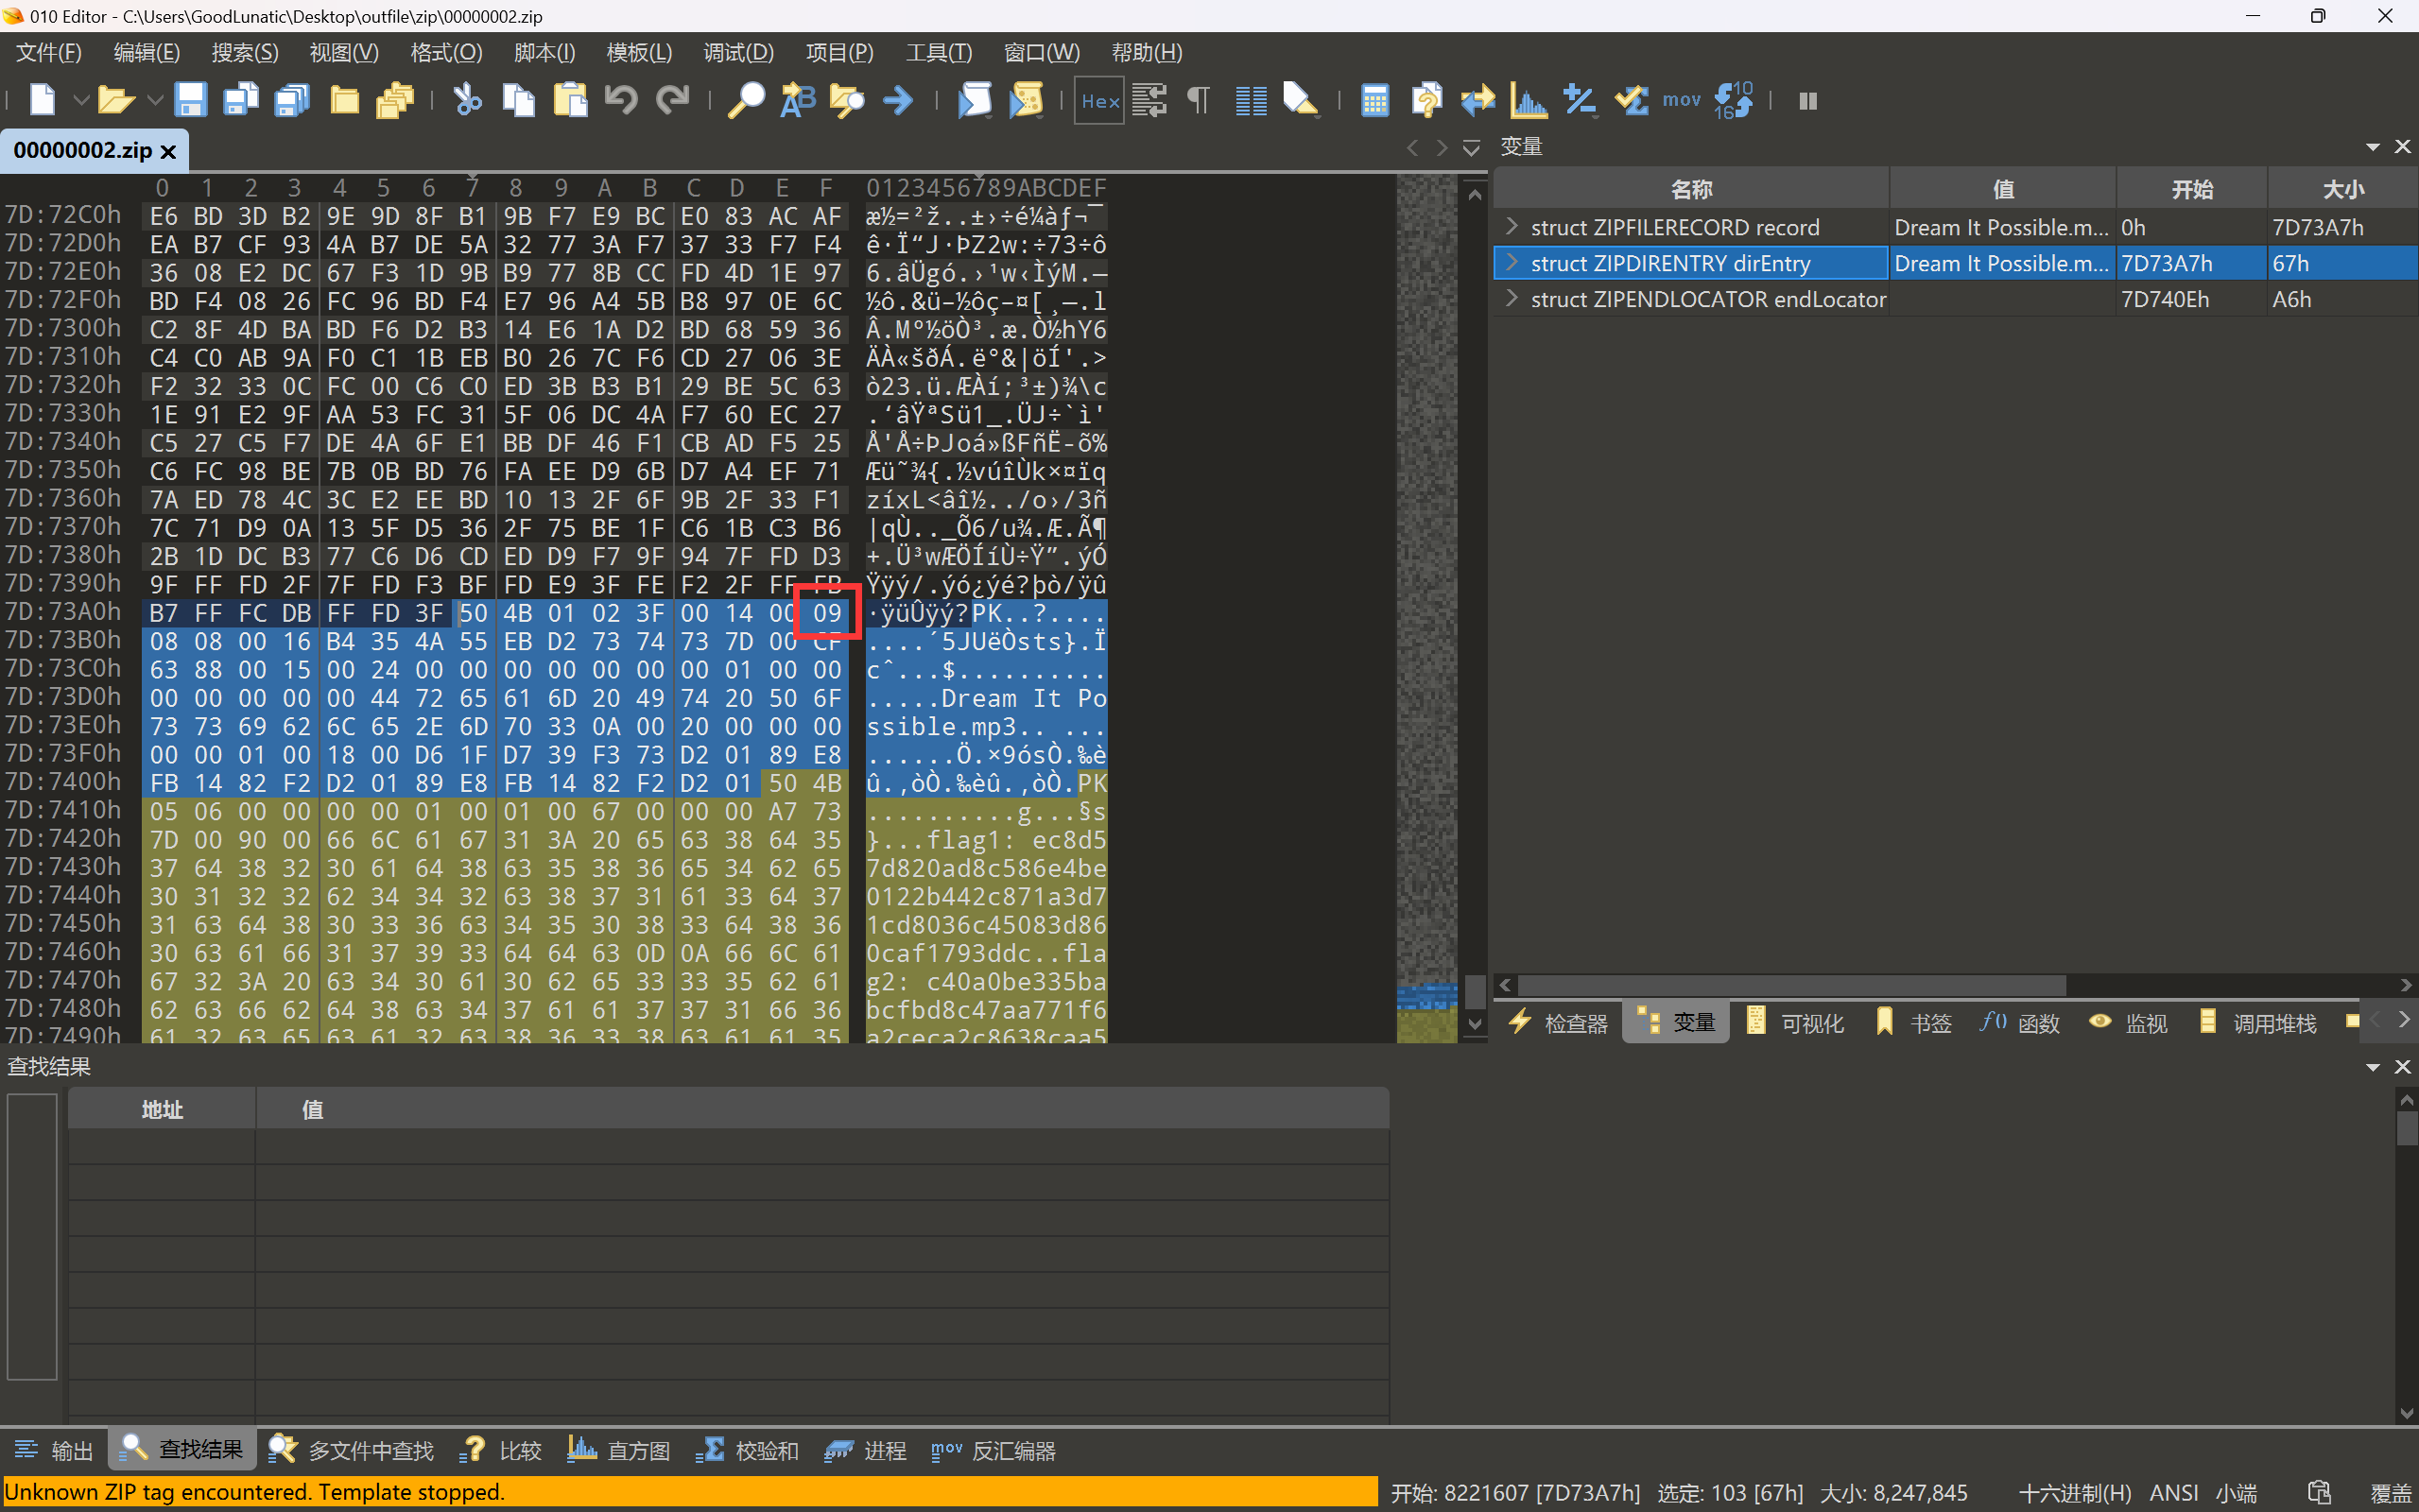This screenshot has height=1512, width=2419.
Task: Save the file with the floppy icon
Action: coord(190,100)
